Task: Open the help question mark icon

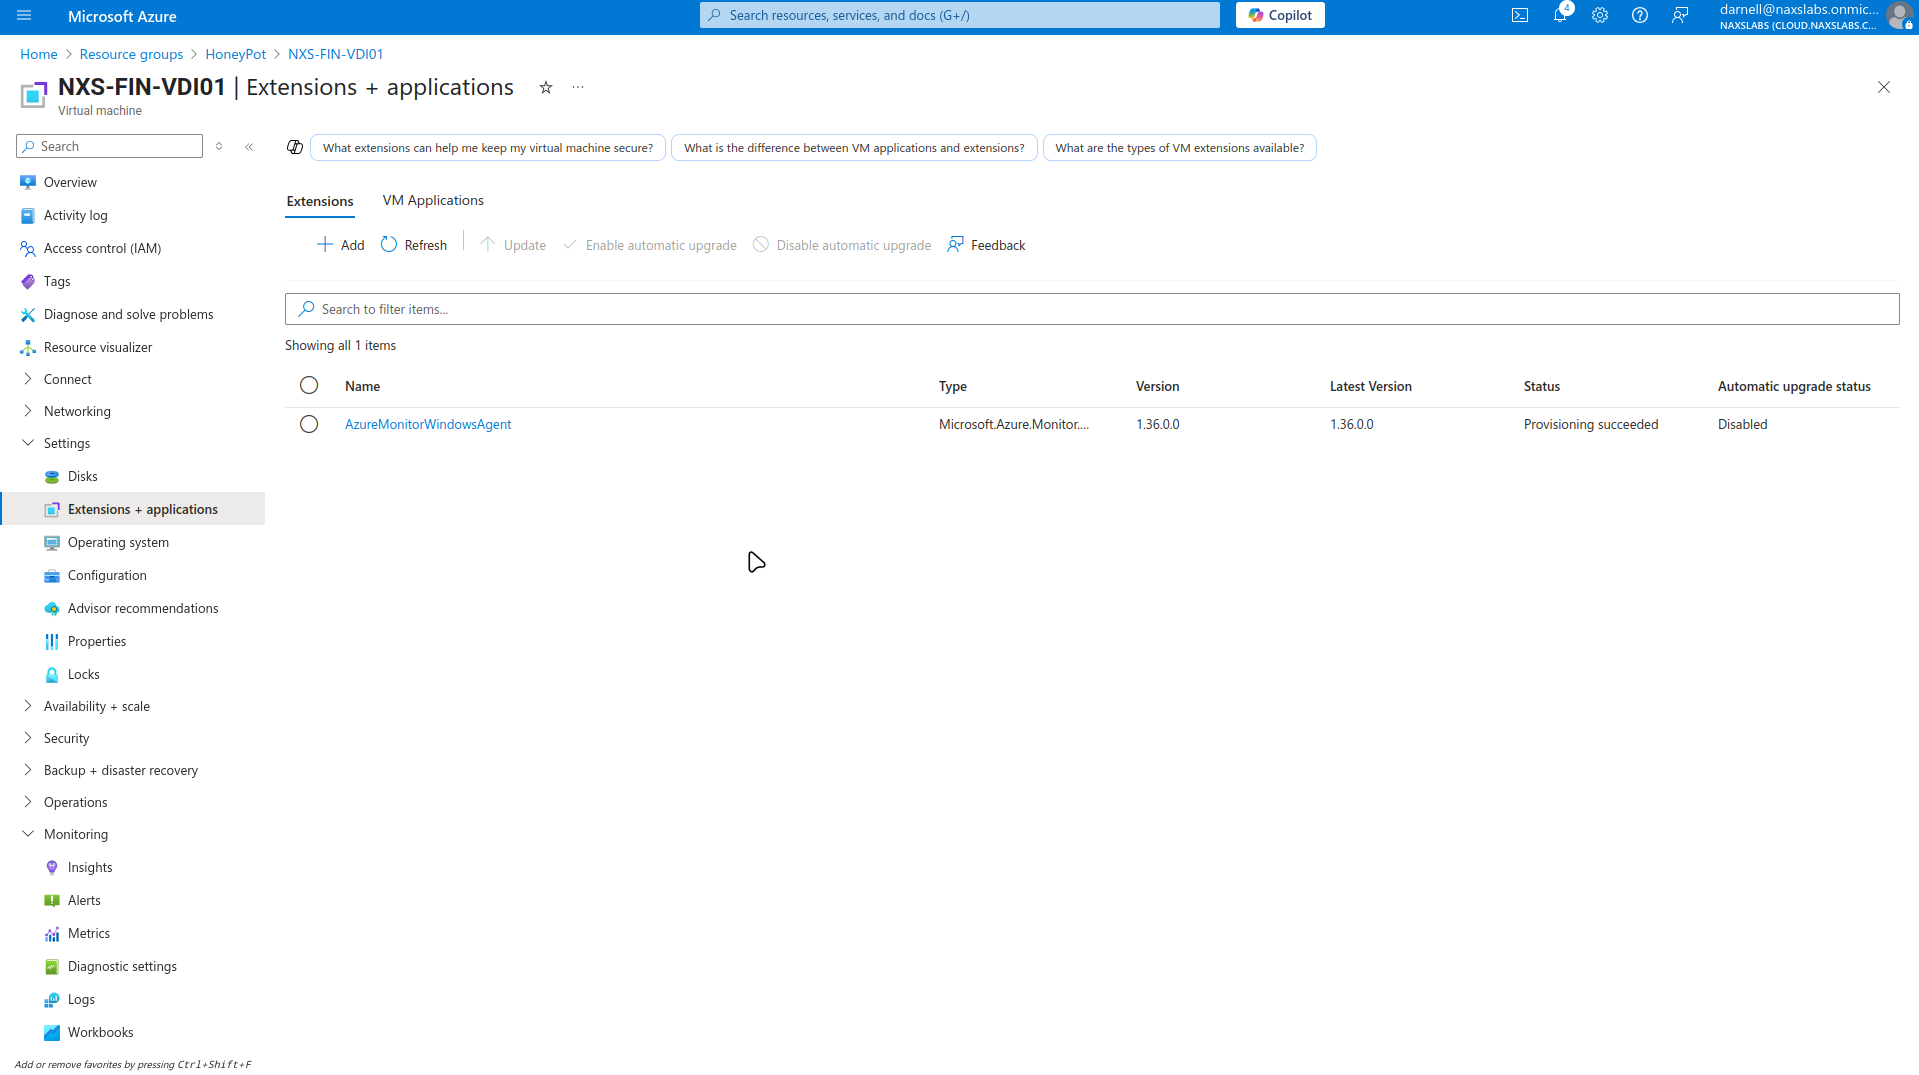Action: coord(1640,16)
